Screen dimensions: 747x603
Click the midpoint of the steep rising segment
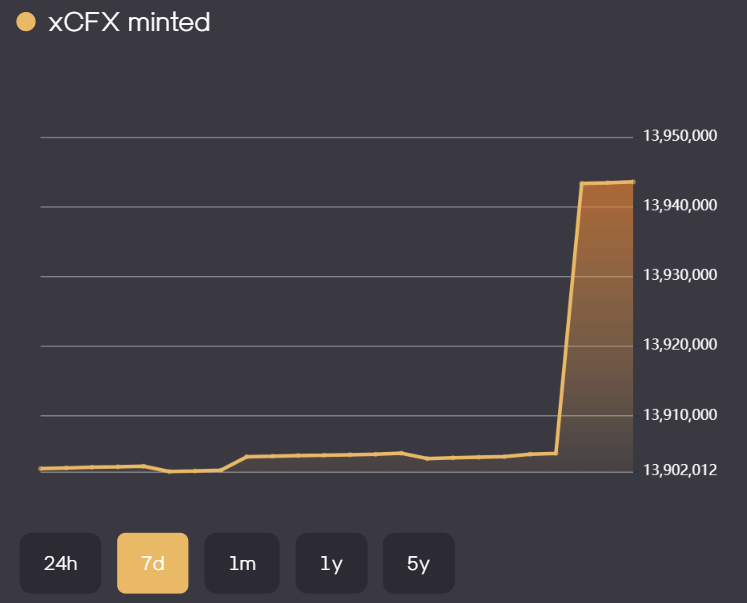pos(569,318)
